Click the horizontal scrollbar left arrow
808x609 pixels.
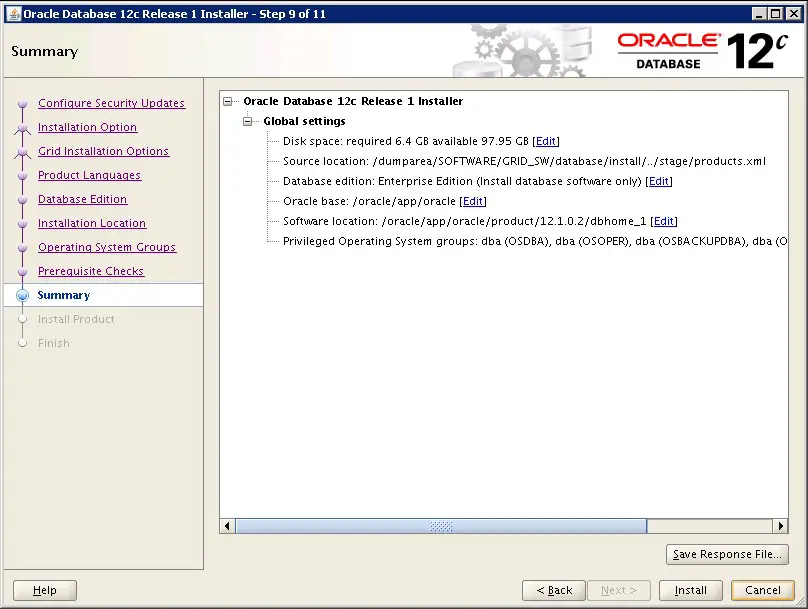click(x=227, y=526)
